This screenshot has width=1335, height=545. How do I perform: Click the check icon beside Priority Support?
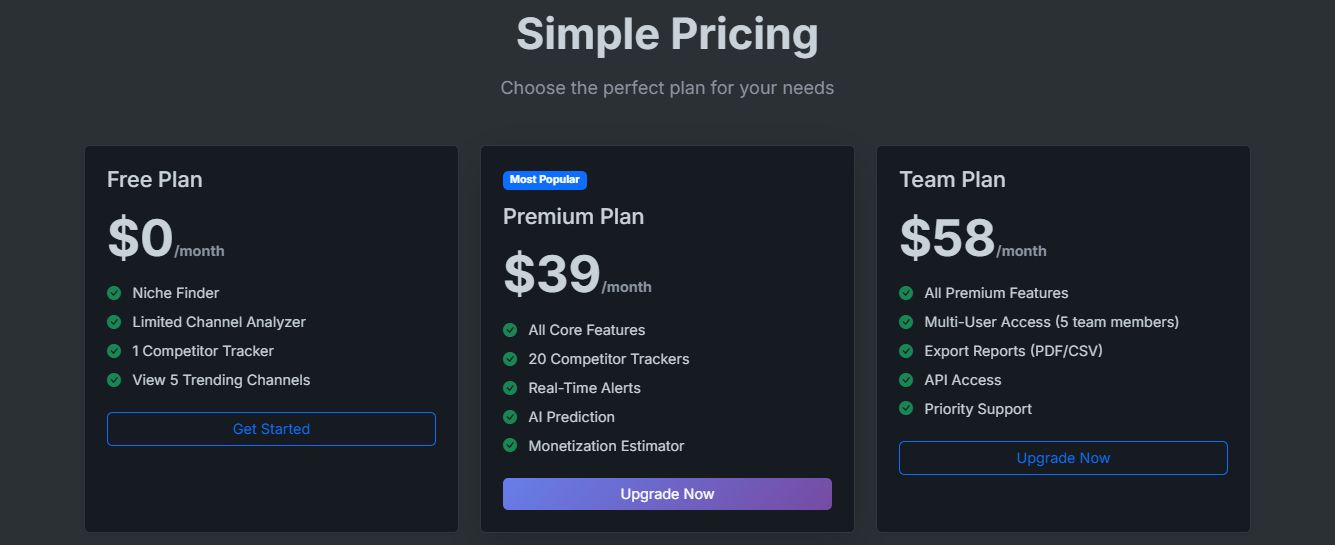[x=906, y=409]
